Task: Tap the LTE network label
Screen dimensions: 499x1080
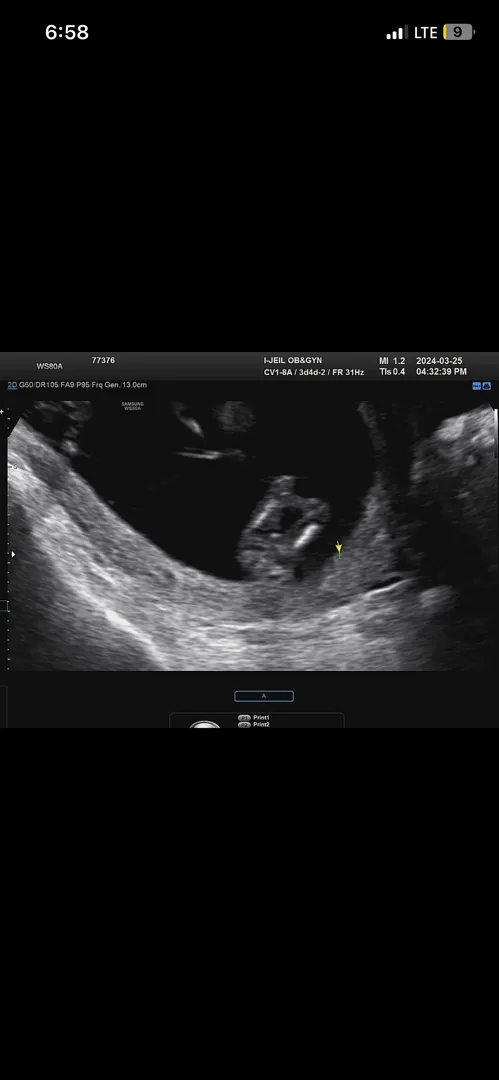Action: [x=425, y=32]
